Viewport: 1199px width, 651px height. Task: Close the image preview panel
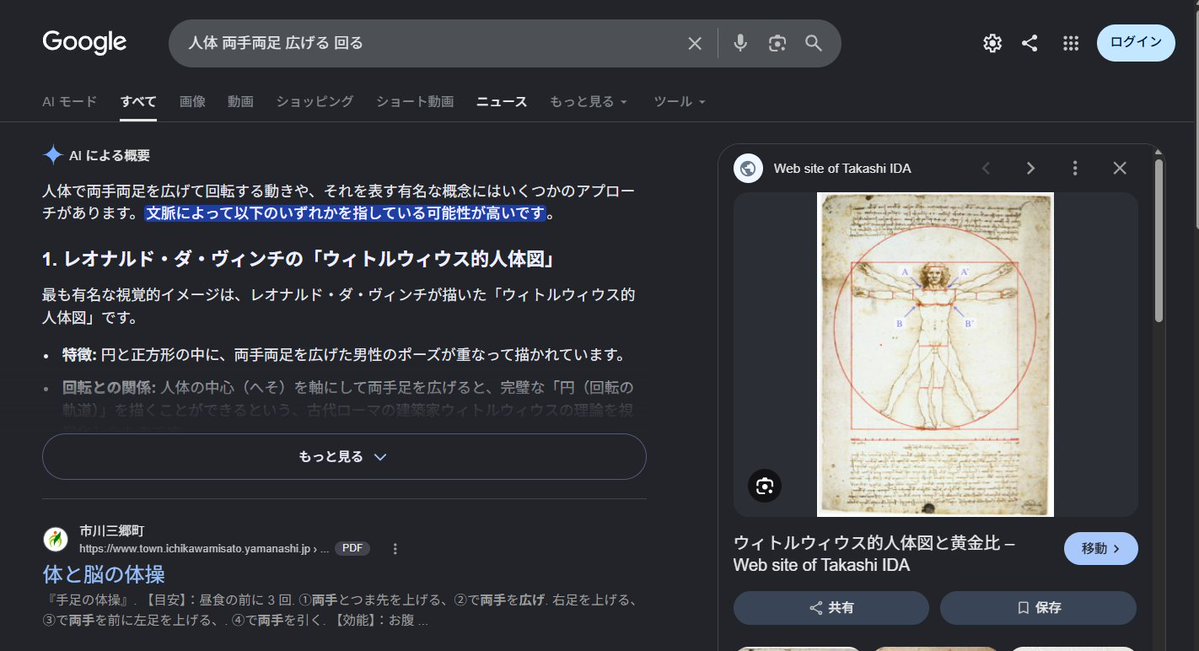[1119, 168]
